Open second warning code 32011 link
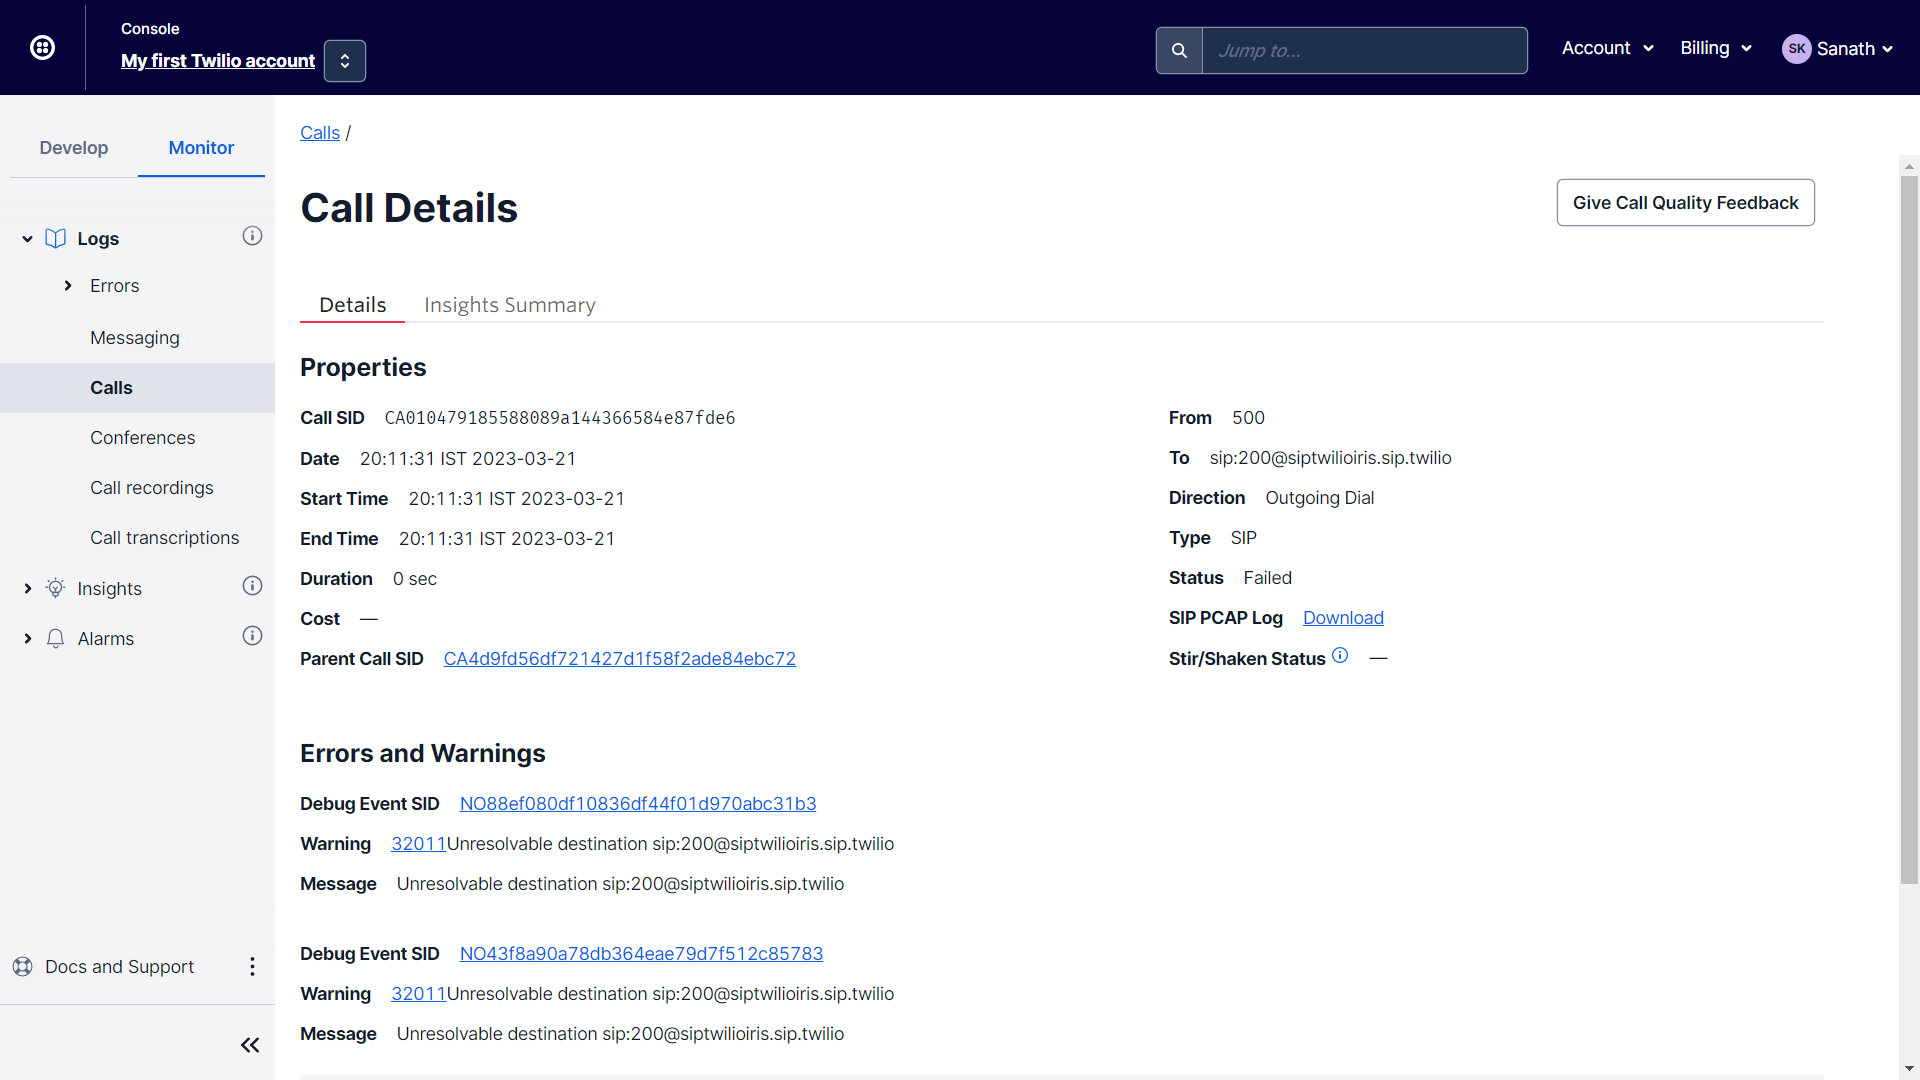The height and width of the screenshot is (1080, 1920). [x=418, y=994]
